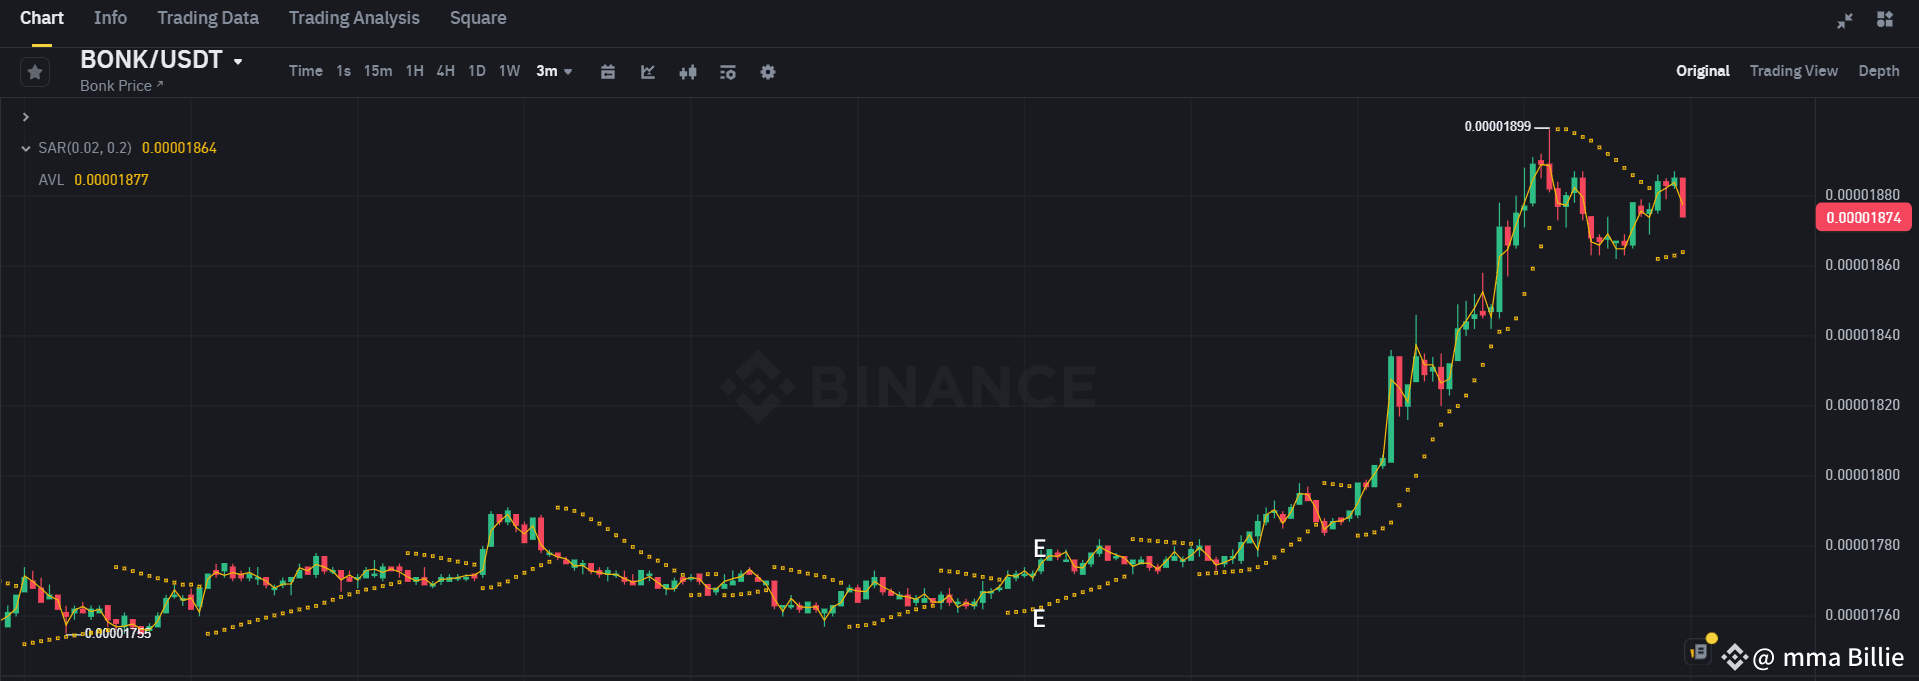The image size is (1919, 681).
Task: Open the BONK/USDT pair selector
Action: point(160,59)
